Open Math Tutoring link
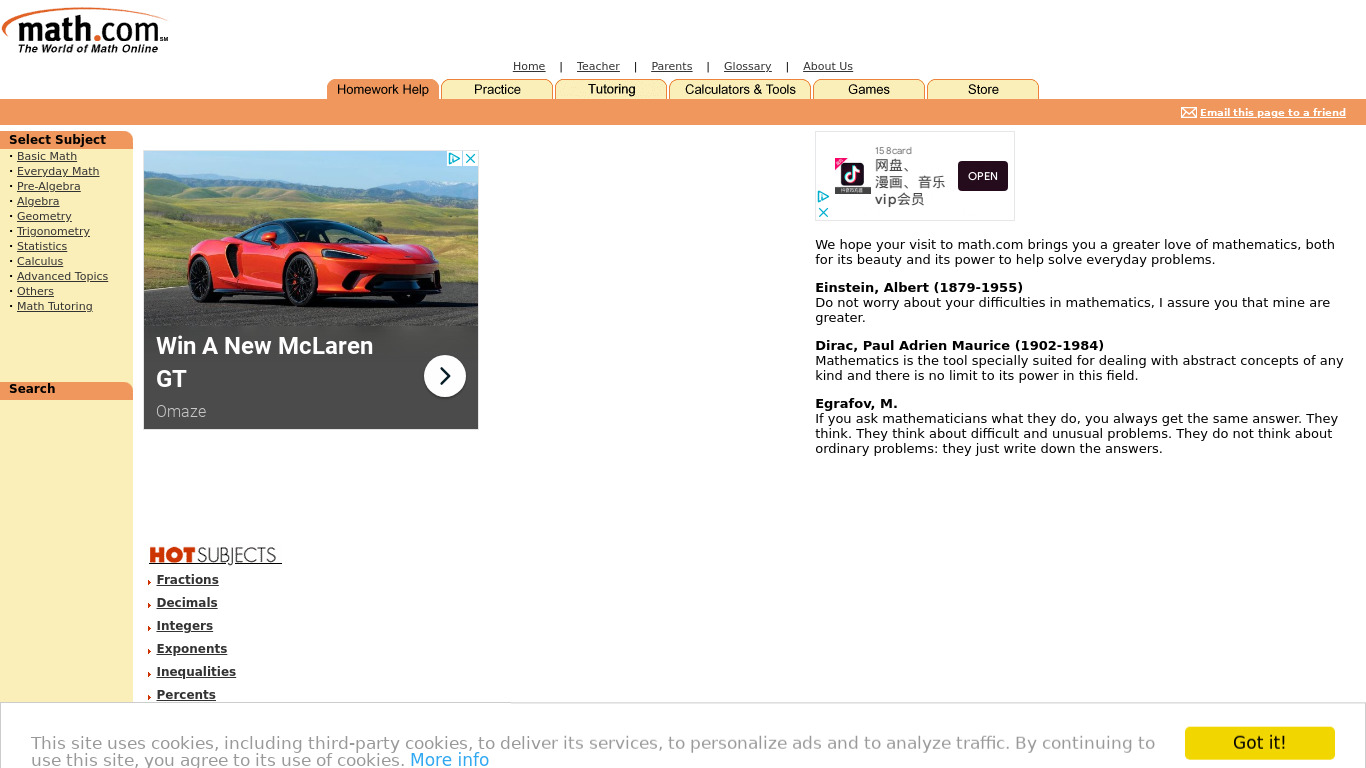1366x768 pixels. (55, 307)
